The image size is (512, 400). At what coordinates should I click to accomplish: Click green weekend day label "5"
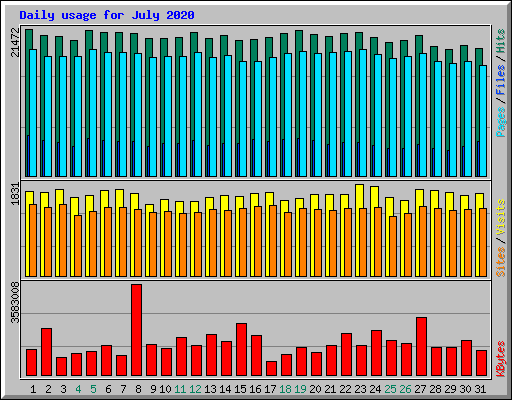click(93, 389)
